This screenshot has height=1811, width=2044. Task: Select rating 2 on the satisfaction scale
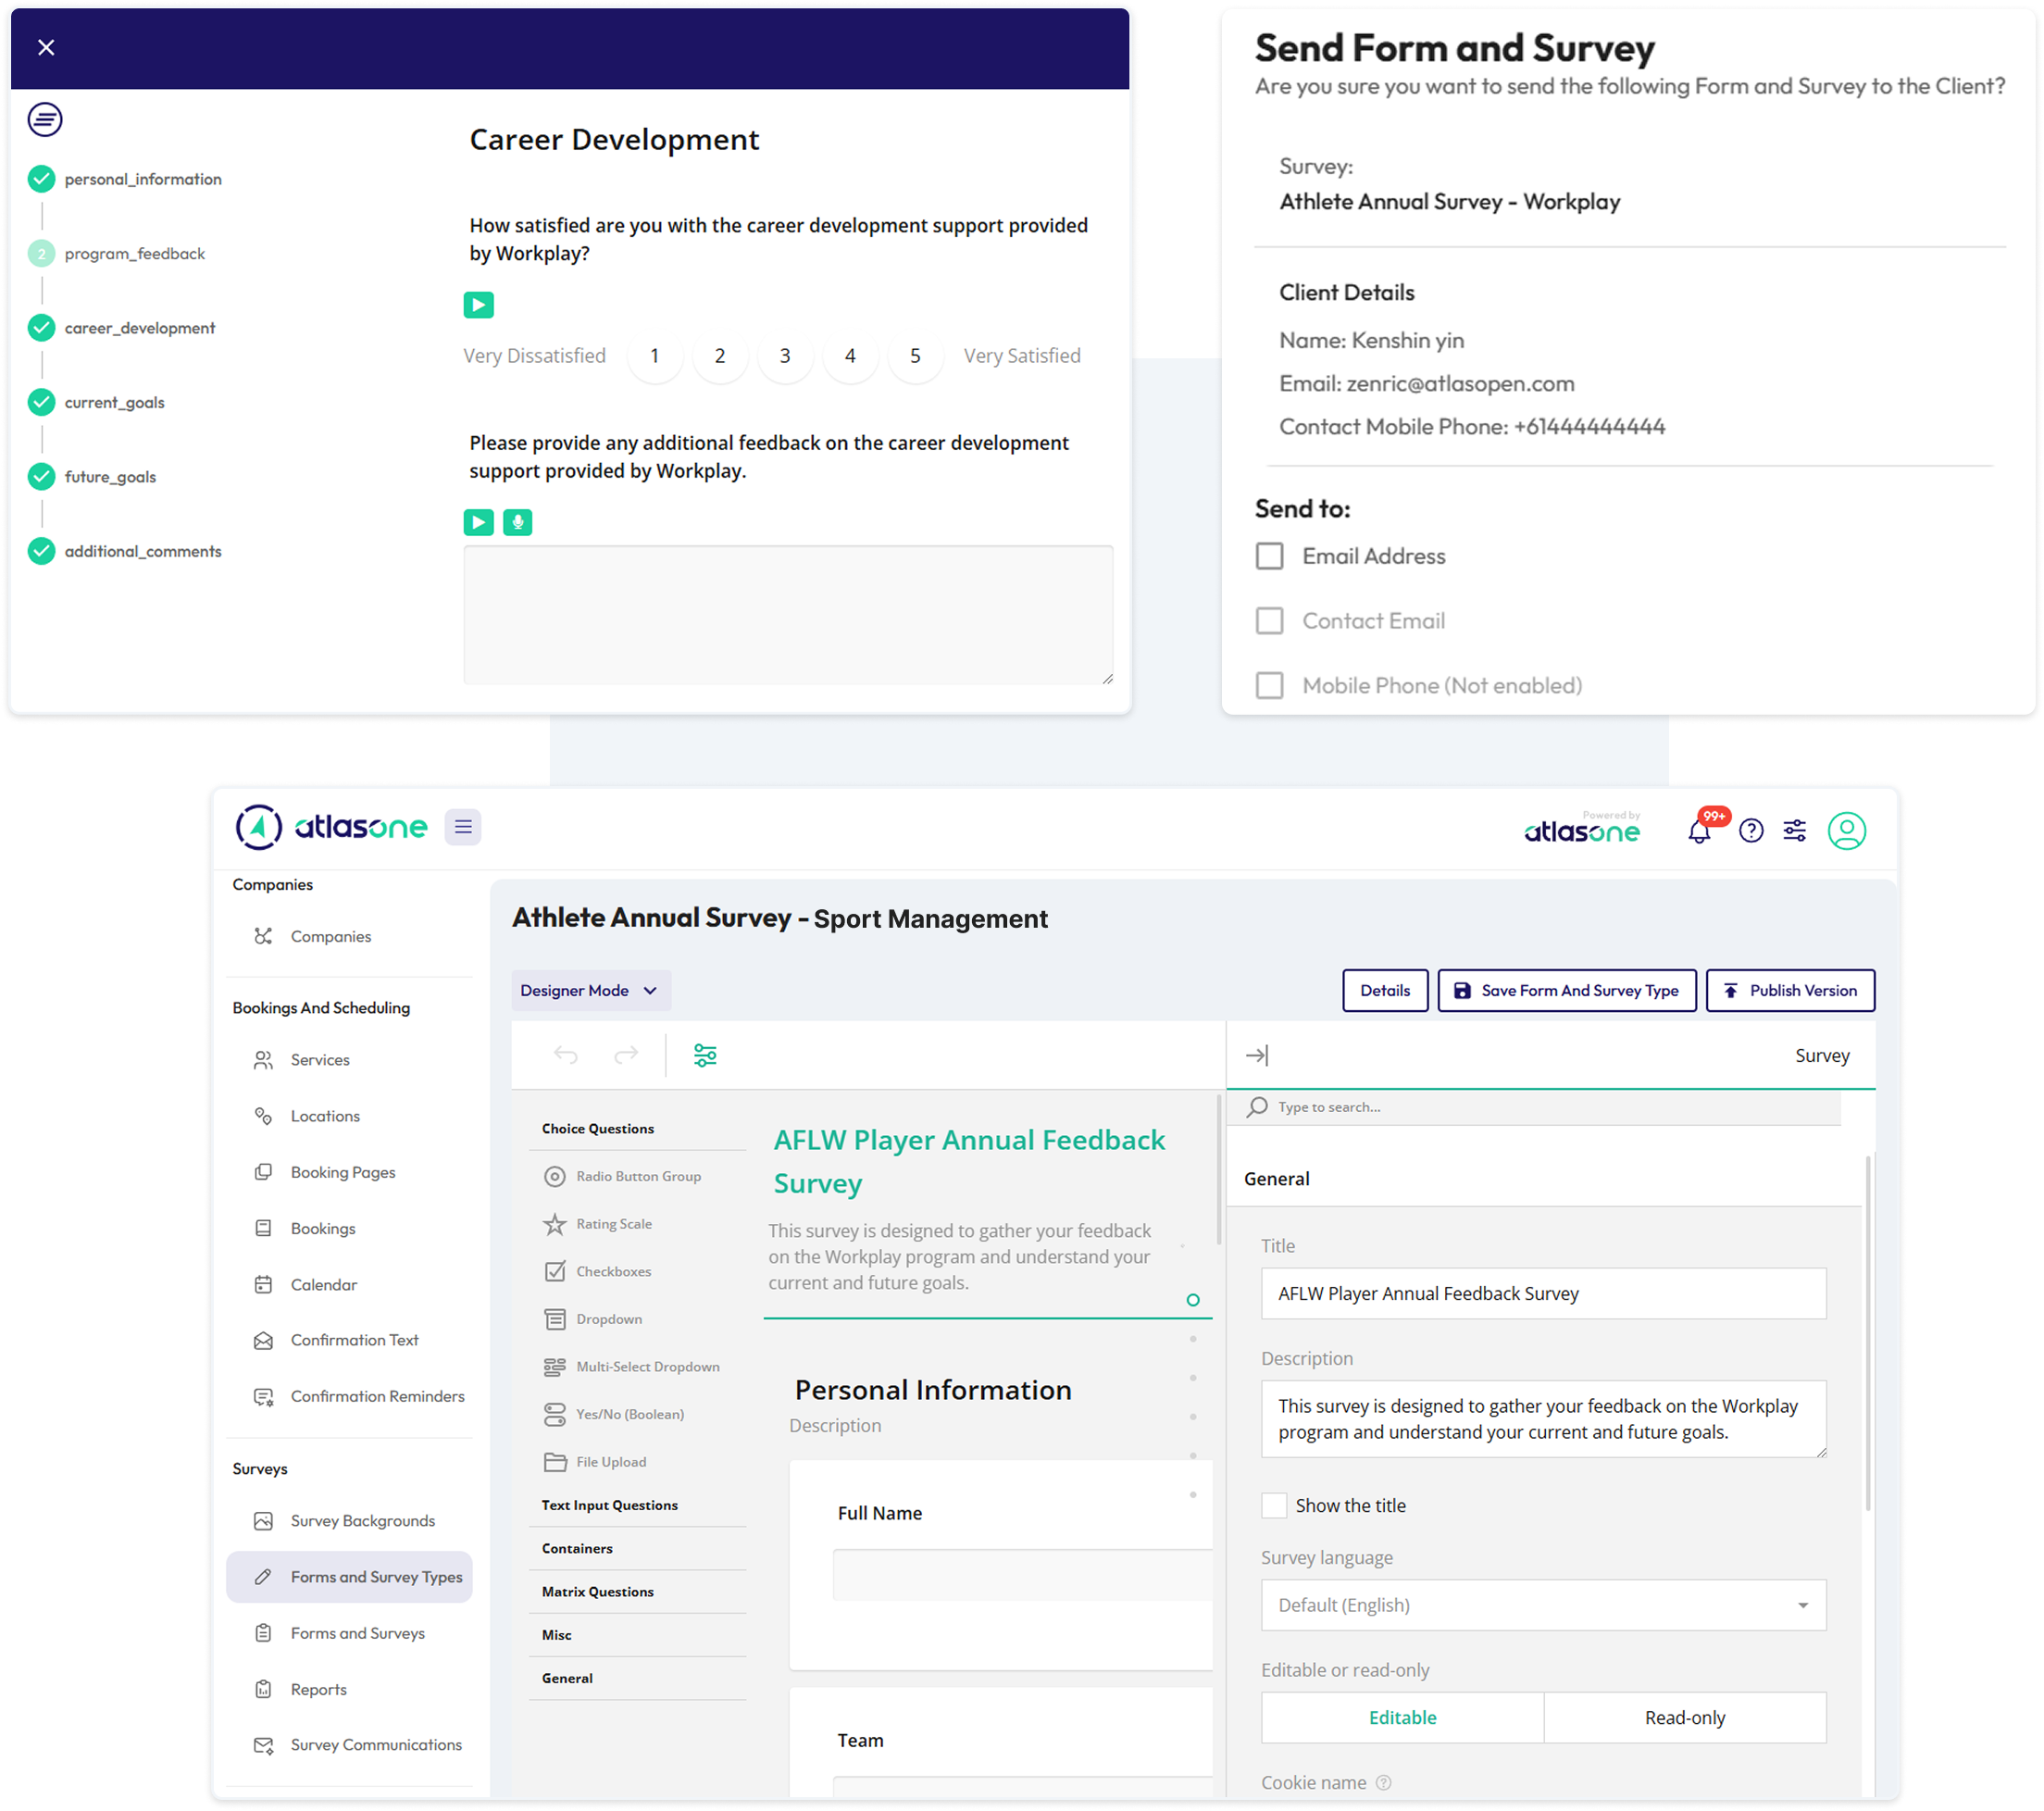(719, 356)
